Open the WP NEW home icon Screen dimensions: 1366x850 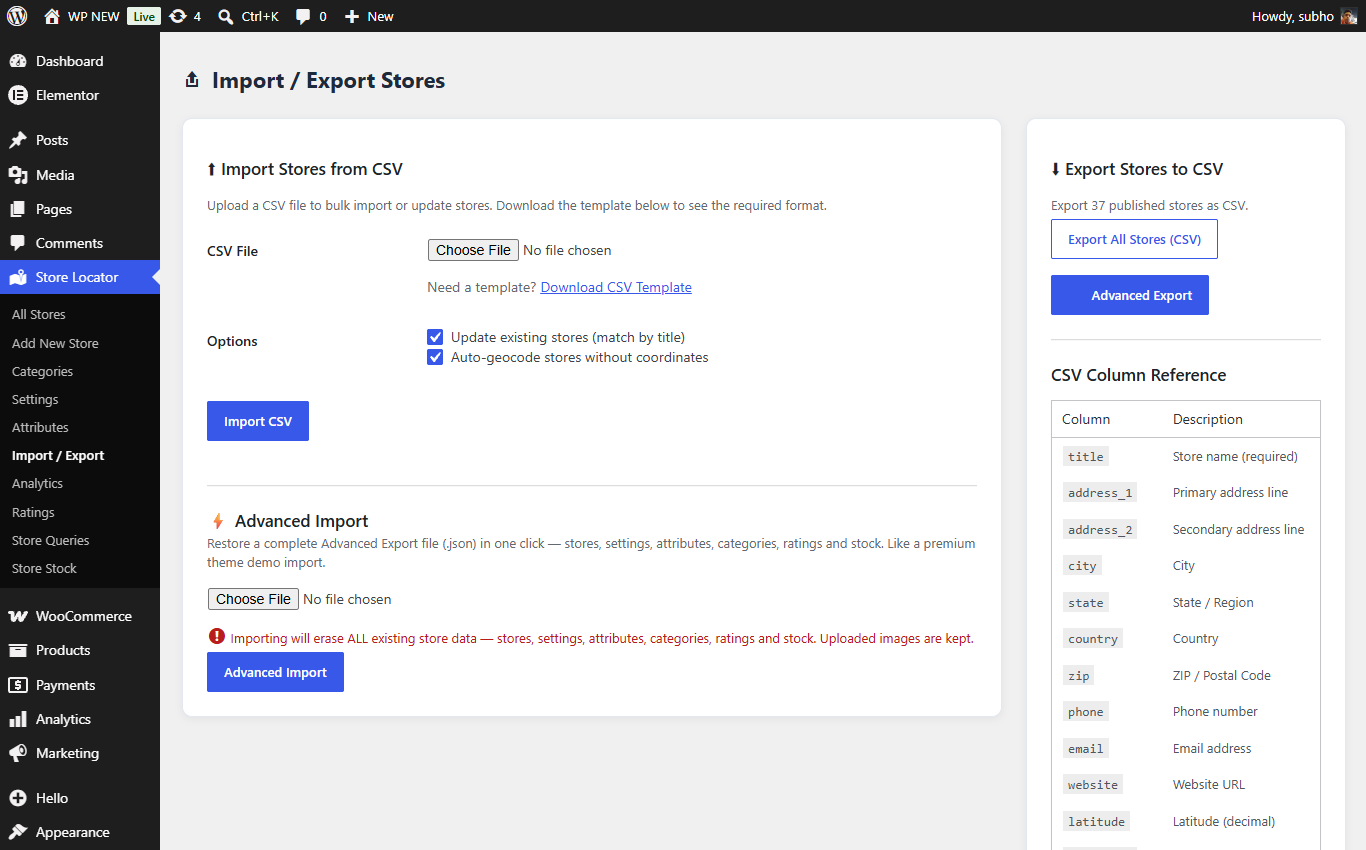52,16
